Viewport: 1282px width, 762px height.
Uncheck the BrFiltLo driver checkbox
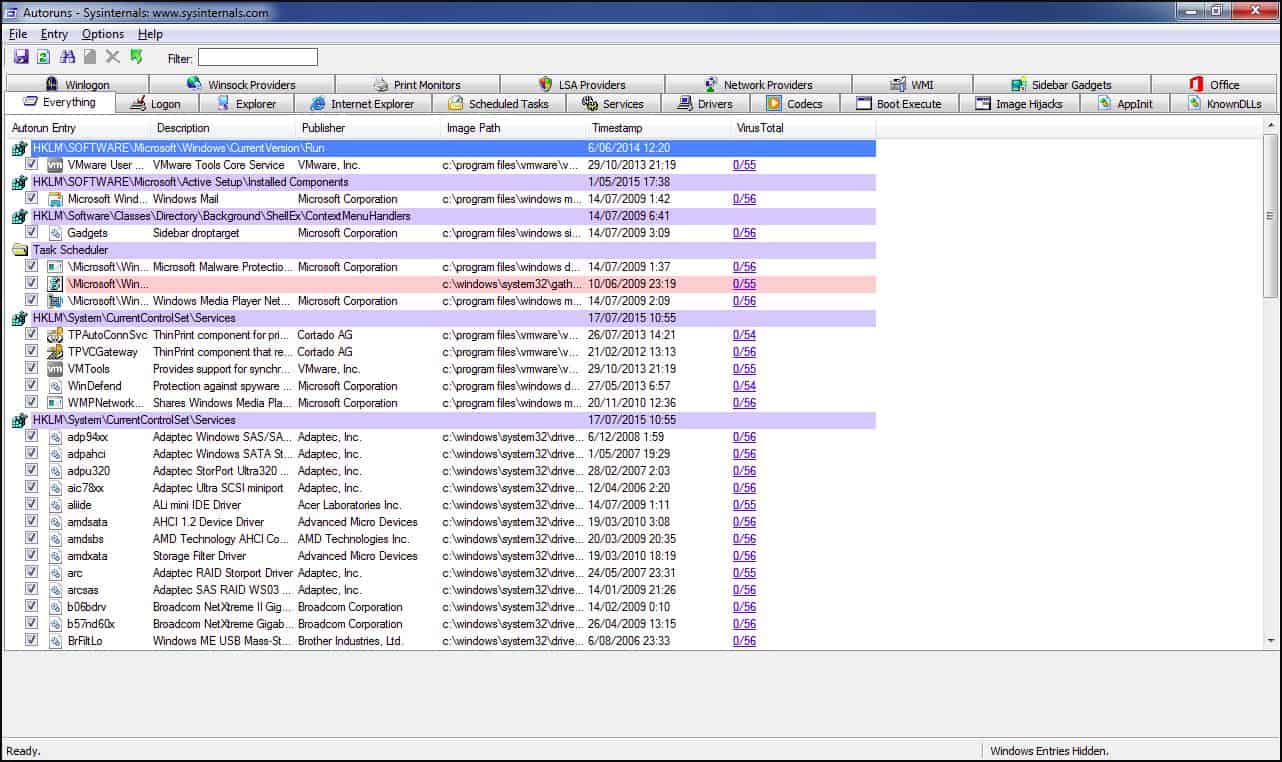pos(32,640)
